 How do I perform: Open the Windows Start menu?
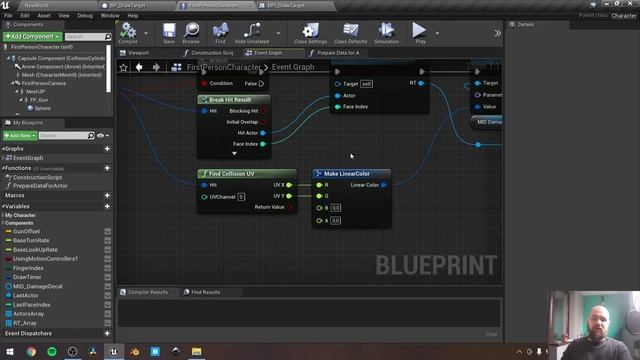tap(10, 351)
